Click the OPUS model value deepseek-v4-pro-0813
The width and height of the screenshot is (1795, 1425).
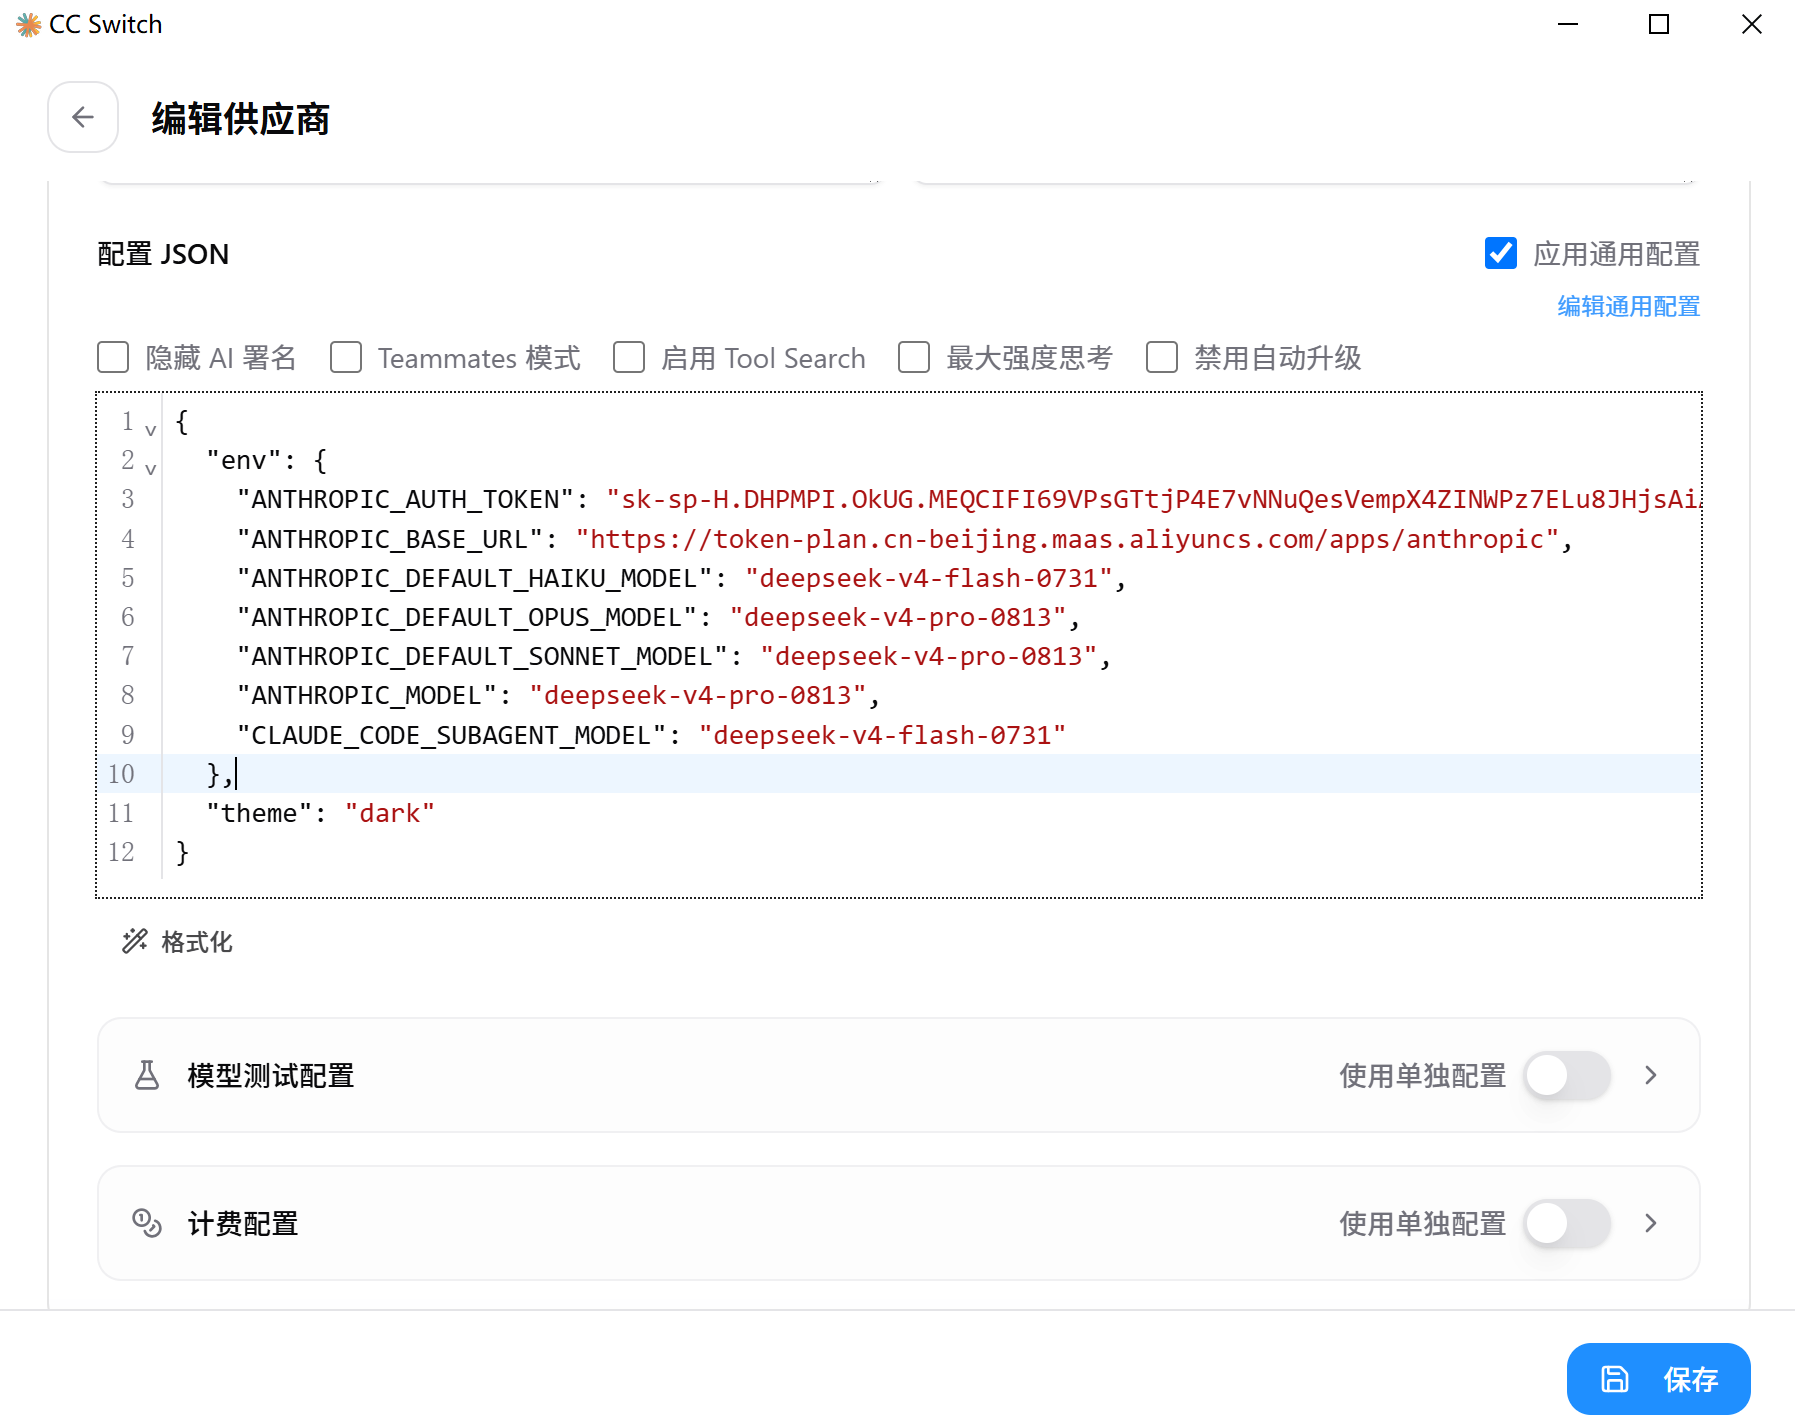[898, 617]
